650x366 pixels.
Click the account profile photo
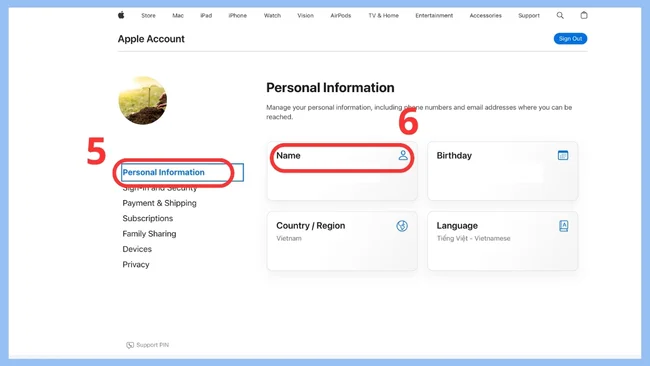click(x=143, y=100)
